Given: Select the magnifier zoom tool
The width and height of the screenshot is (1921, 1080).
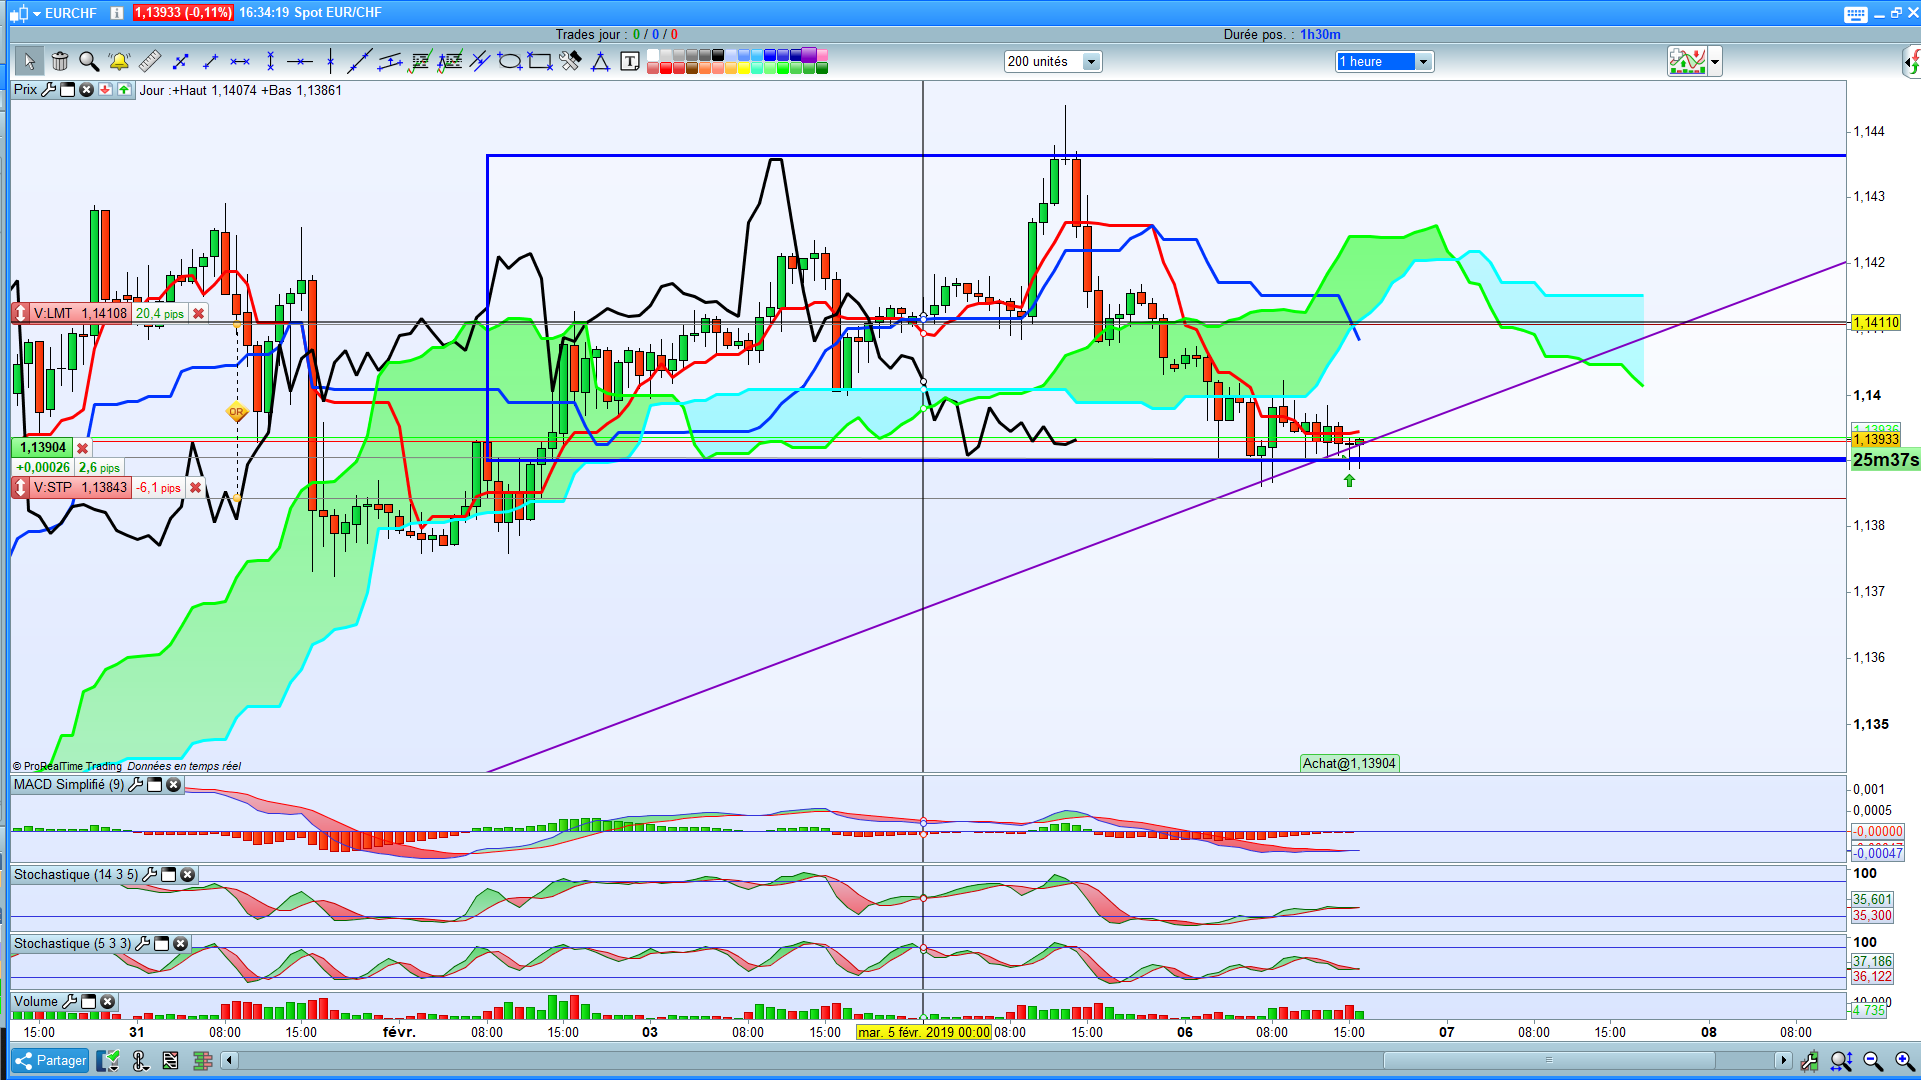Looking at the screenshot, I should tap(89, 62).
